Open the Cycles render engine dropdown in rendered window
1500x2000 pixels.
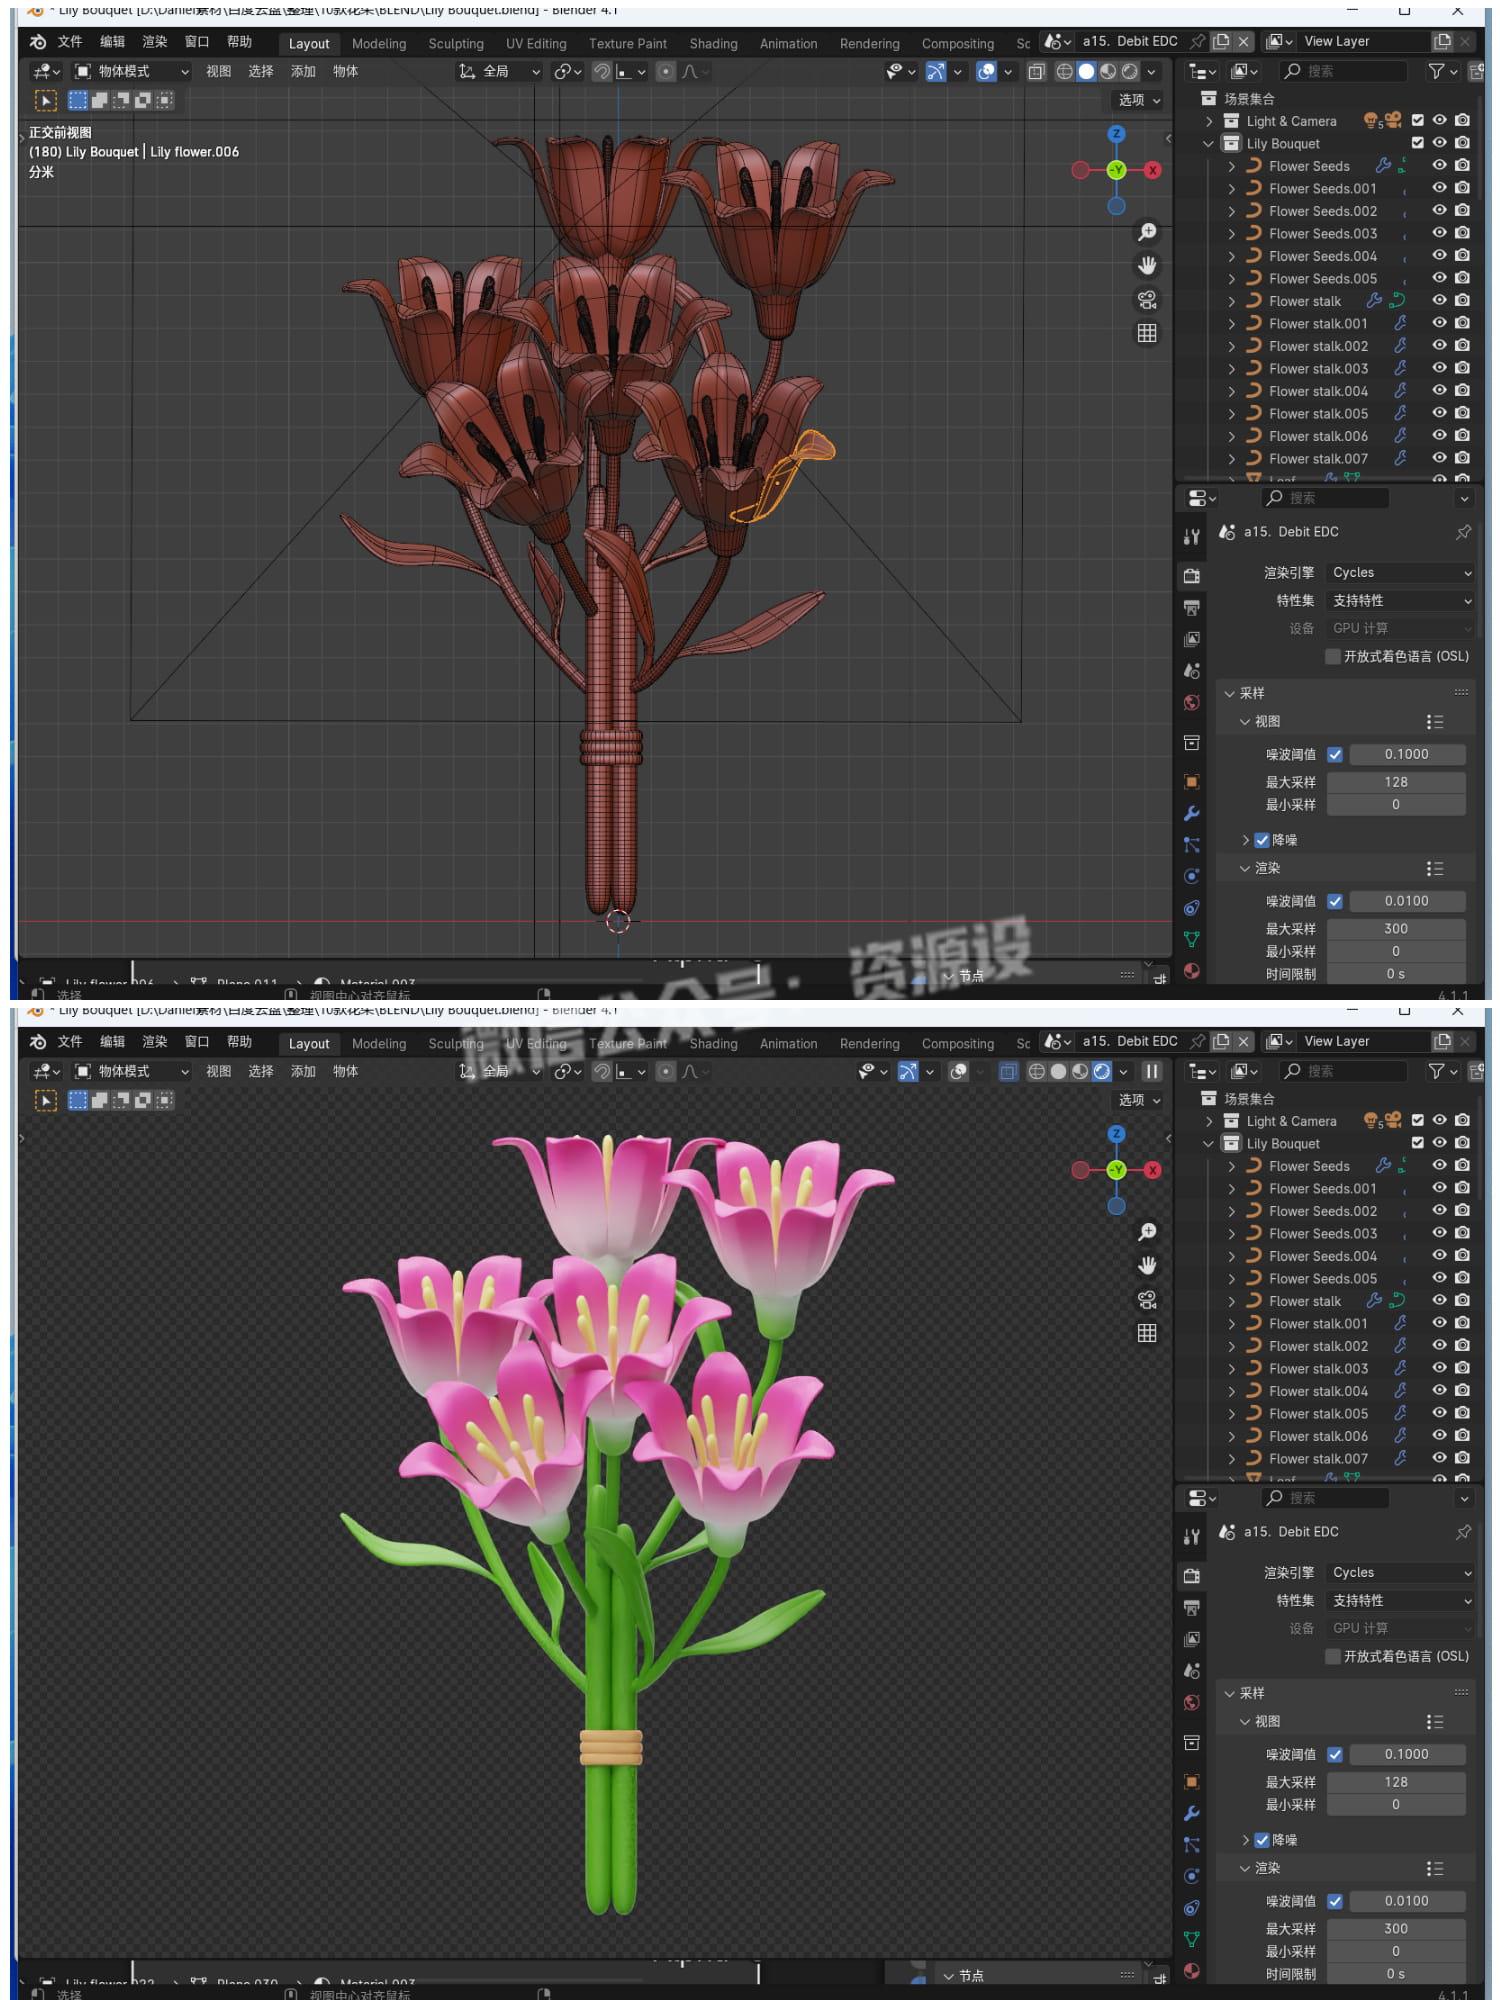(1400, 1572)
